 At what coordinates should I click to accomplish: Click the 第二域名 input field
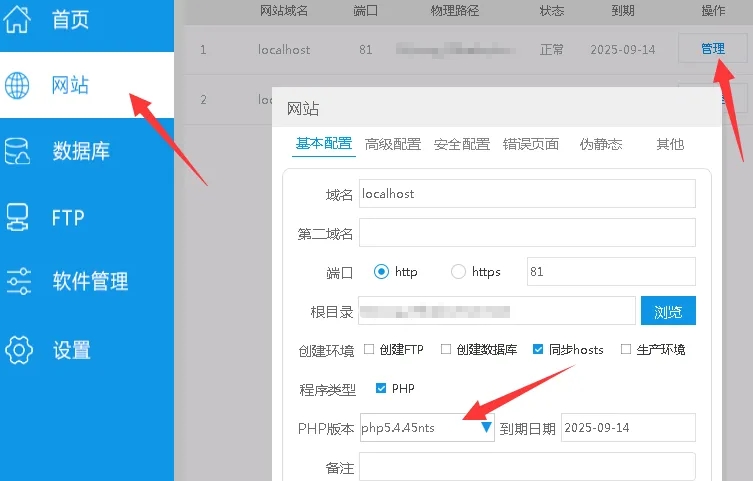(x=527, y=233)
